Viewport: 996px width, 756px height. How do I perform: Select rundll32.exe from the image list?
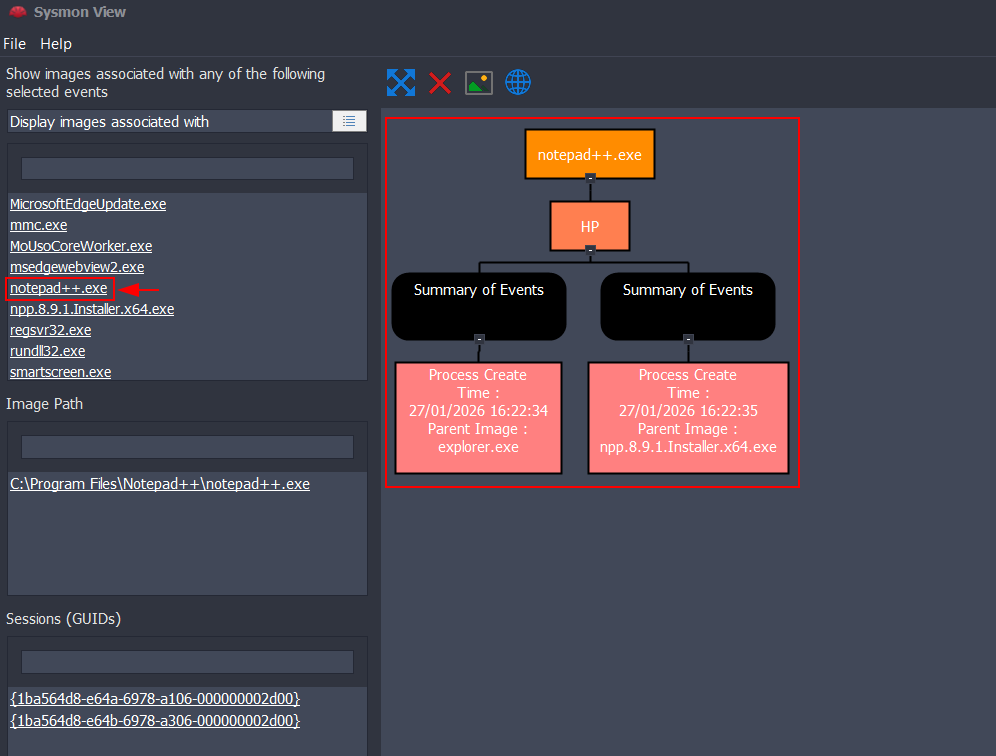(47, 351)
